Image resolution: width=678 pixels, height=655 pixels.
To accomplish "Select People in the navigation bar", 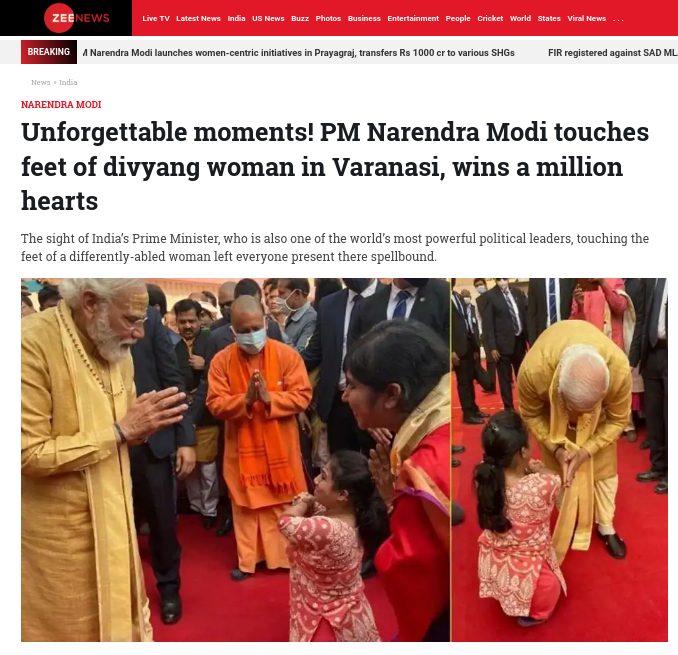I will tap(457, 19).
